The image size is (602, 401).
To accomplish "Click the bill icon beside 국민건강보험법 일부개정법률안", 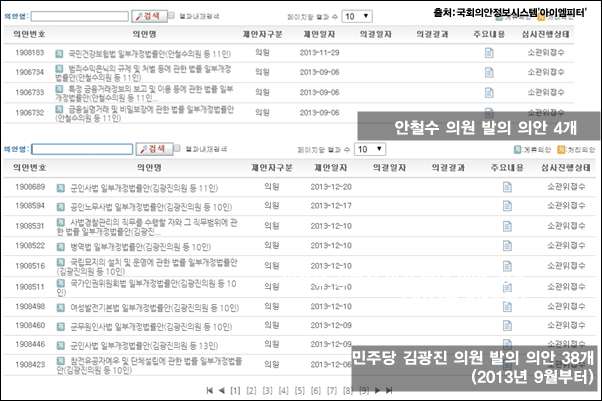I will tap(59, 54).
